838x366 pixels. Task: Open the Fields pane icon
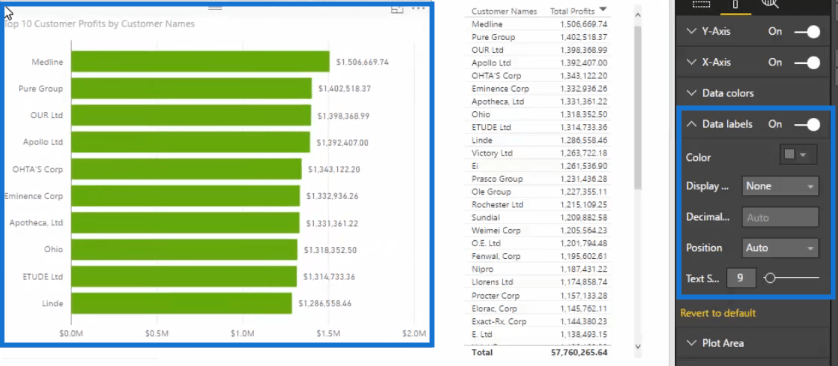700,4
